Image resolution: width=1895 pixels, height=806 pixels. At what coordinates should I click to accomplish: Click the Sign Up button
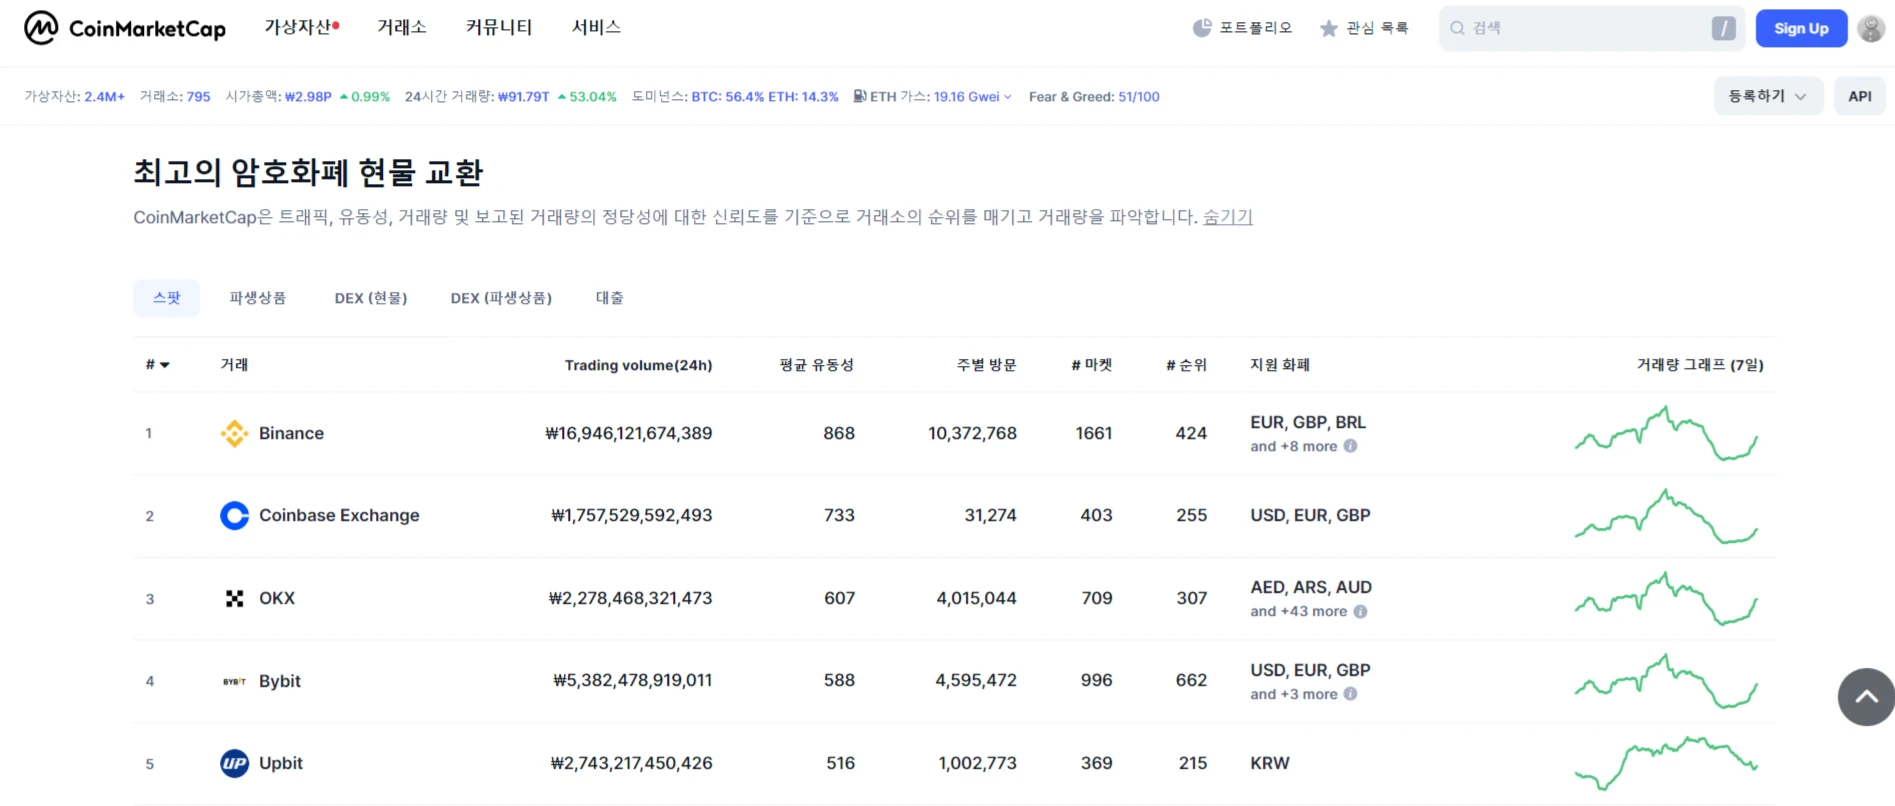[1801, 28]
